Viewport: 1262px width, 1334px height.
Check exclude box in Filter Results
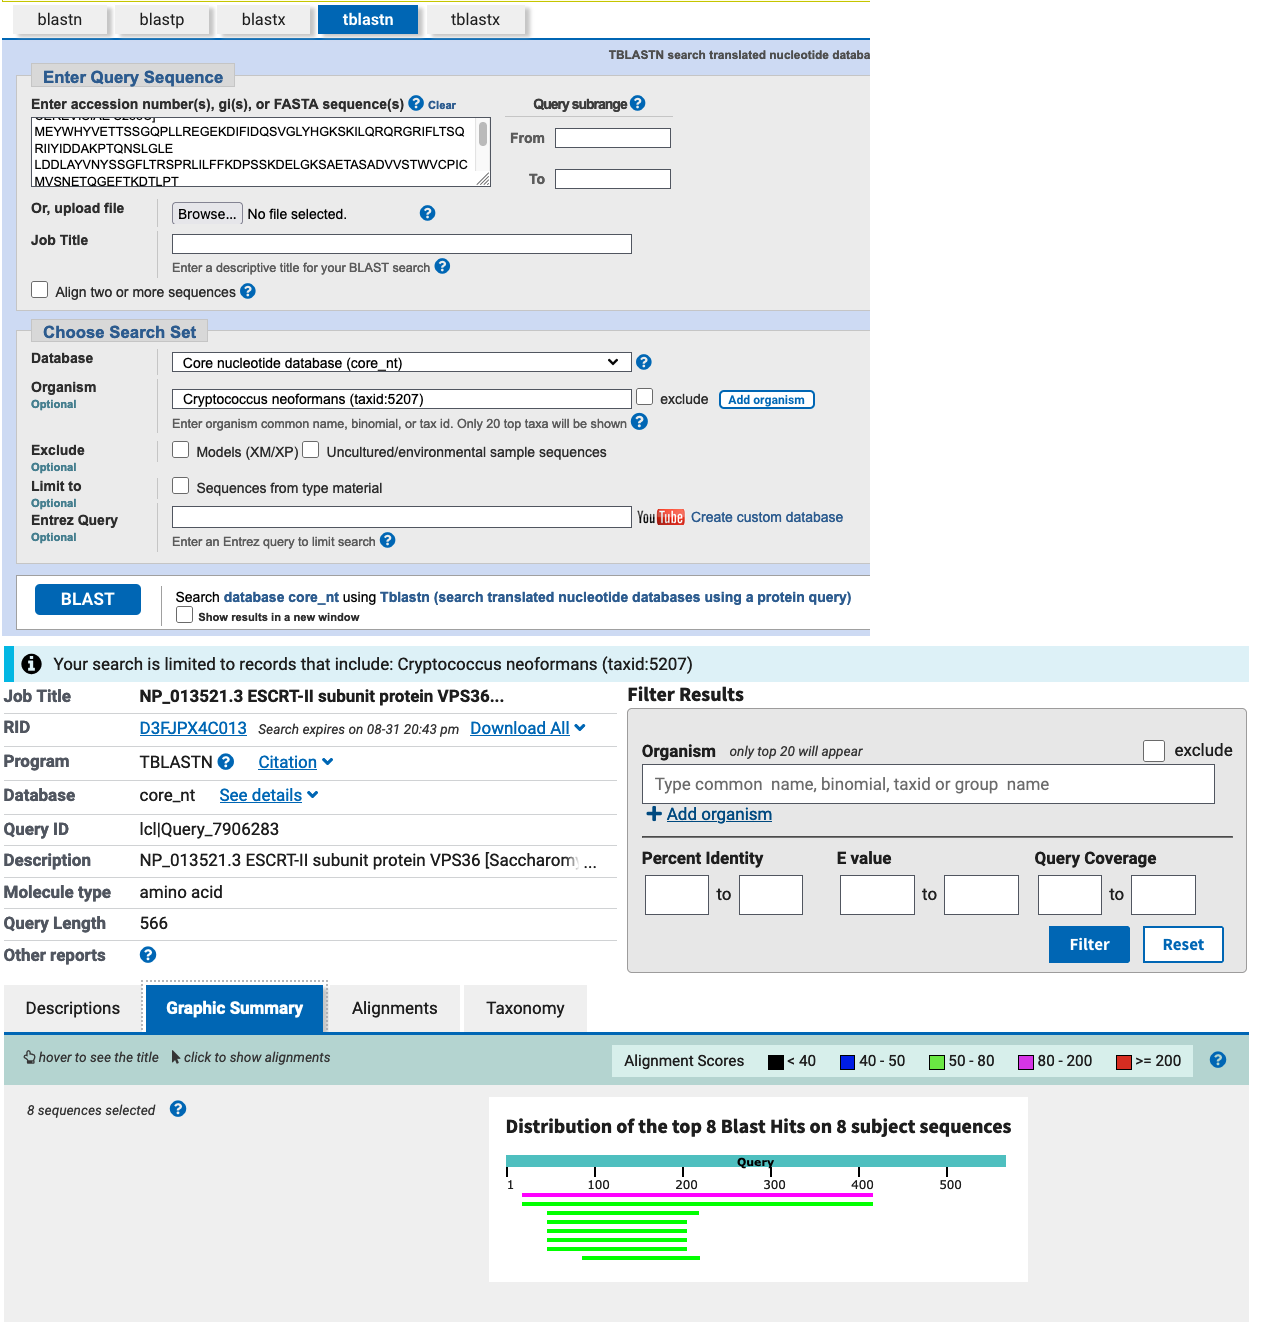(1154, 751)
